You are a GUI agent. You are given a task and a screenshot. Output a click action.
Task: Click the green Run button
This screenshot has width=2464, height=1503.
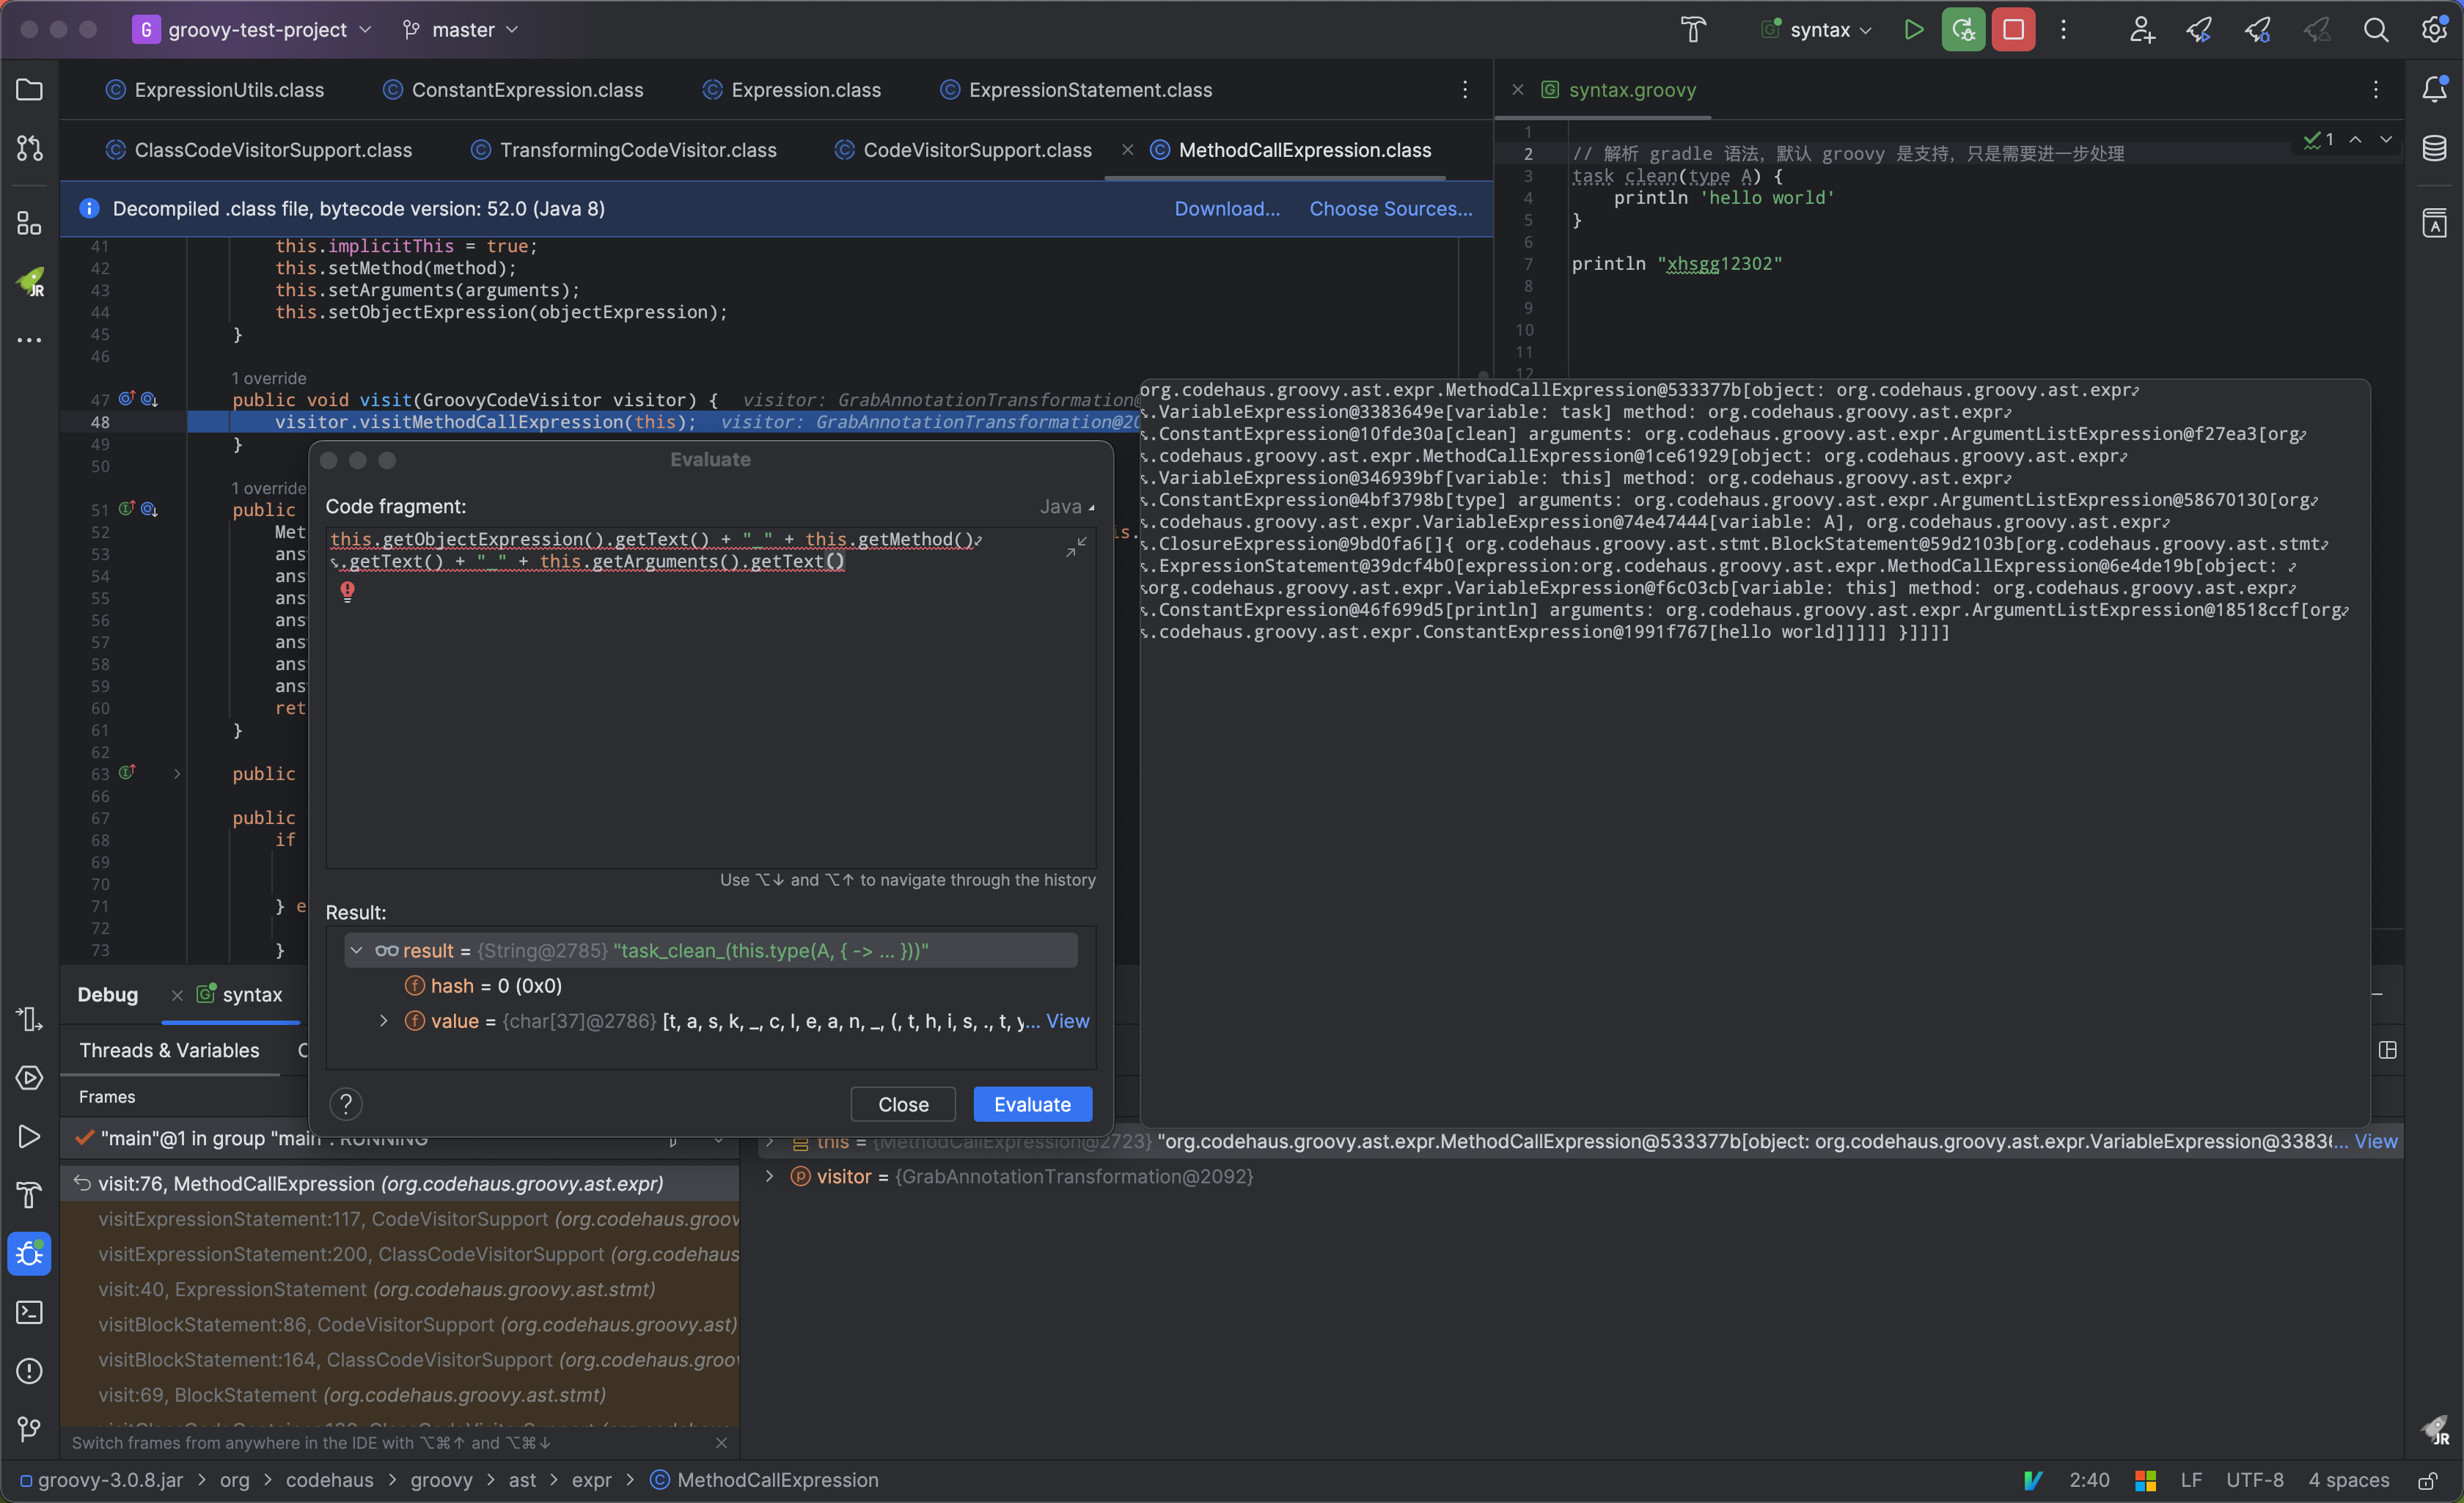coord(1913,30)
